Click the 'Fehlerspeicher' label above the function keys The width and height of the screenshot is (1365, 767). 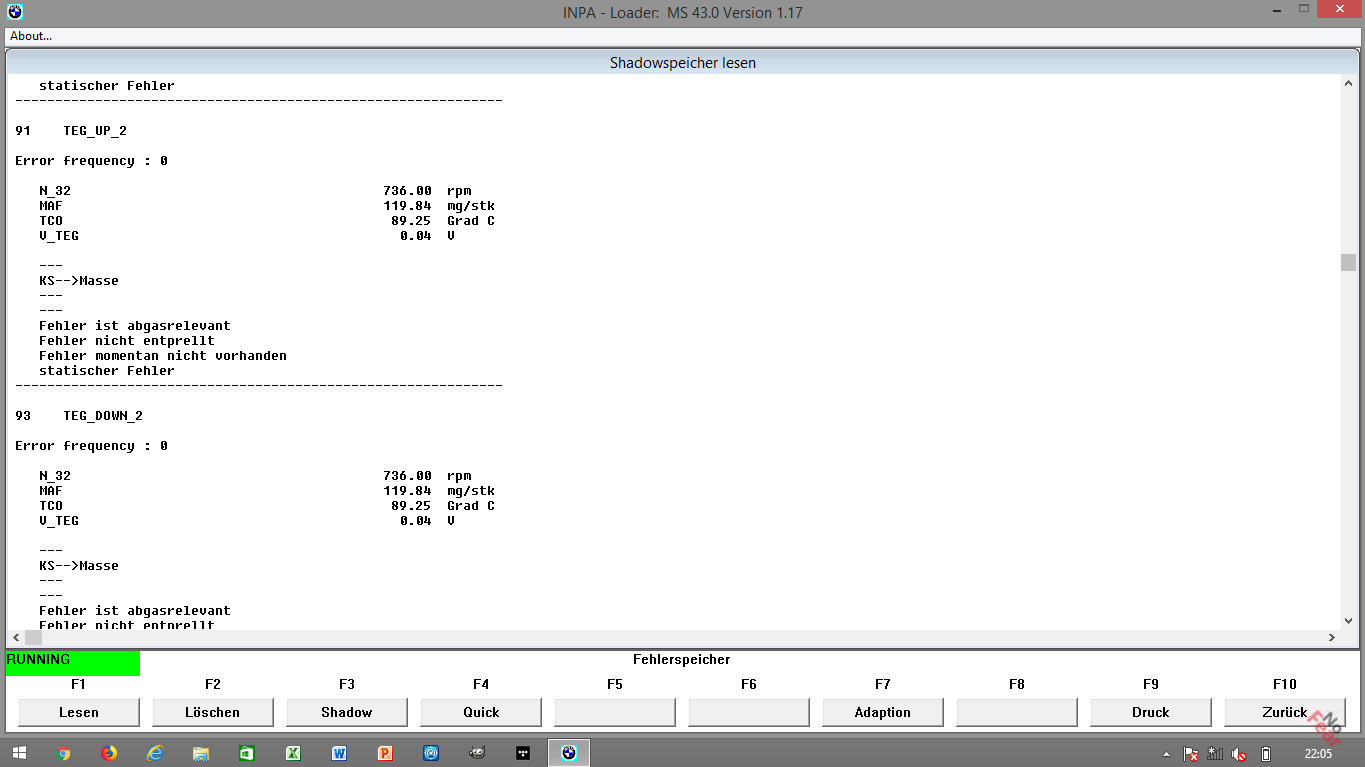(682, 660)
